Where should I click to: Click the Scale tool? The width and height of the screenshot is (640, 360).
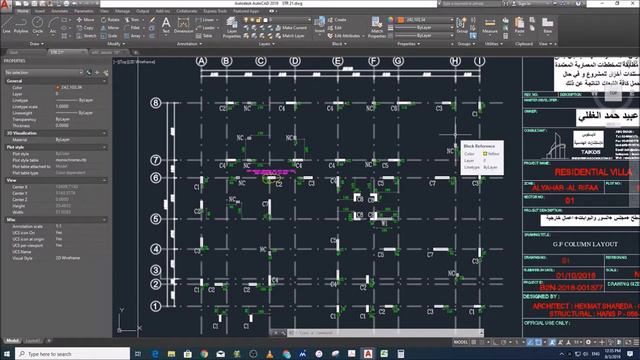[x=109, y=36]
